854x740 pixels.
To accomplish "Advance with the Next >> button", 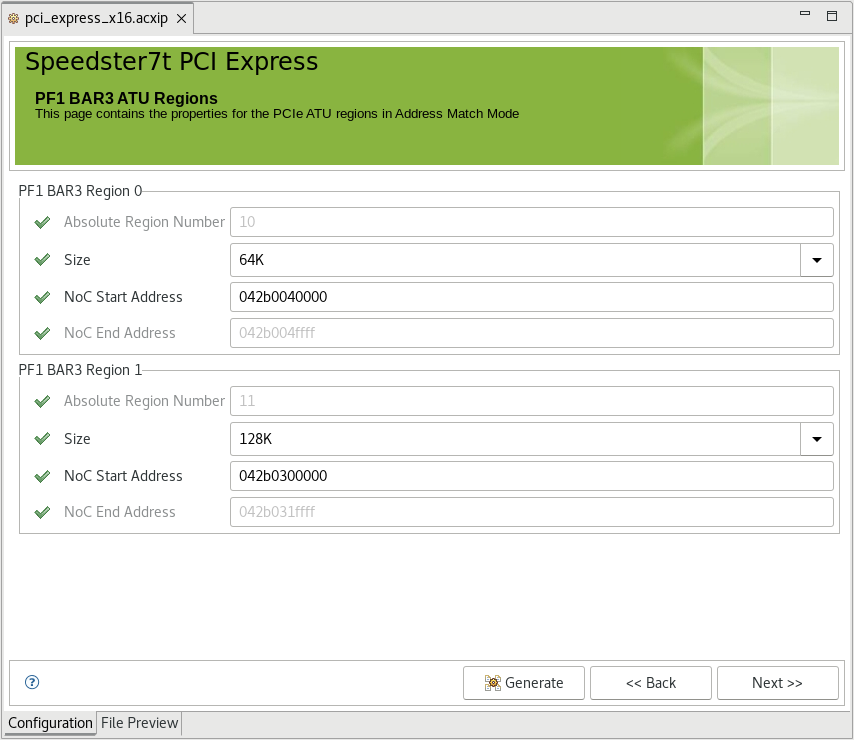I will coord(777,683).
